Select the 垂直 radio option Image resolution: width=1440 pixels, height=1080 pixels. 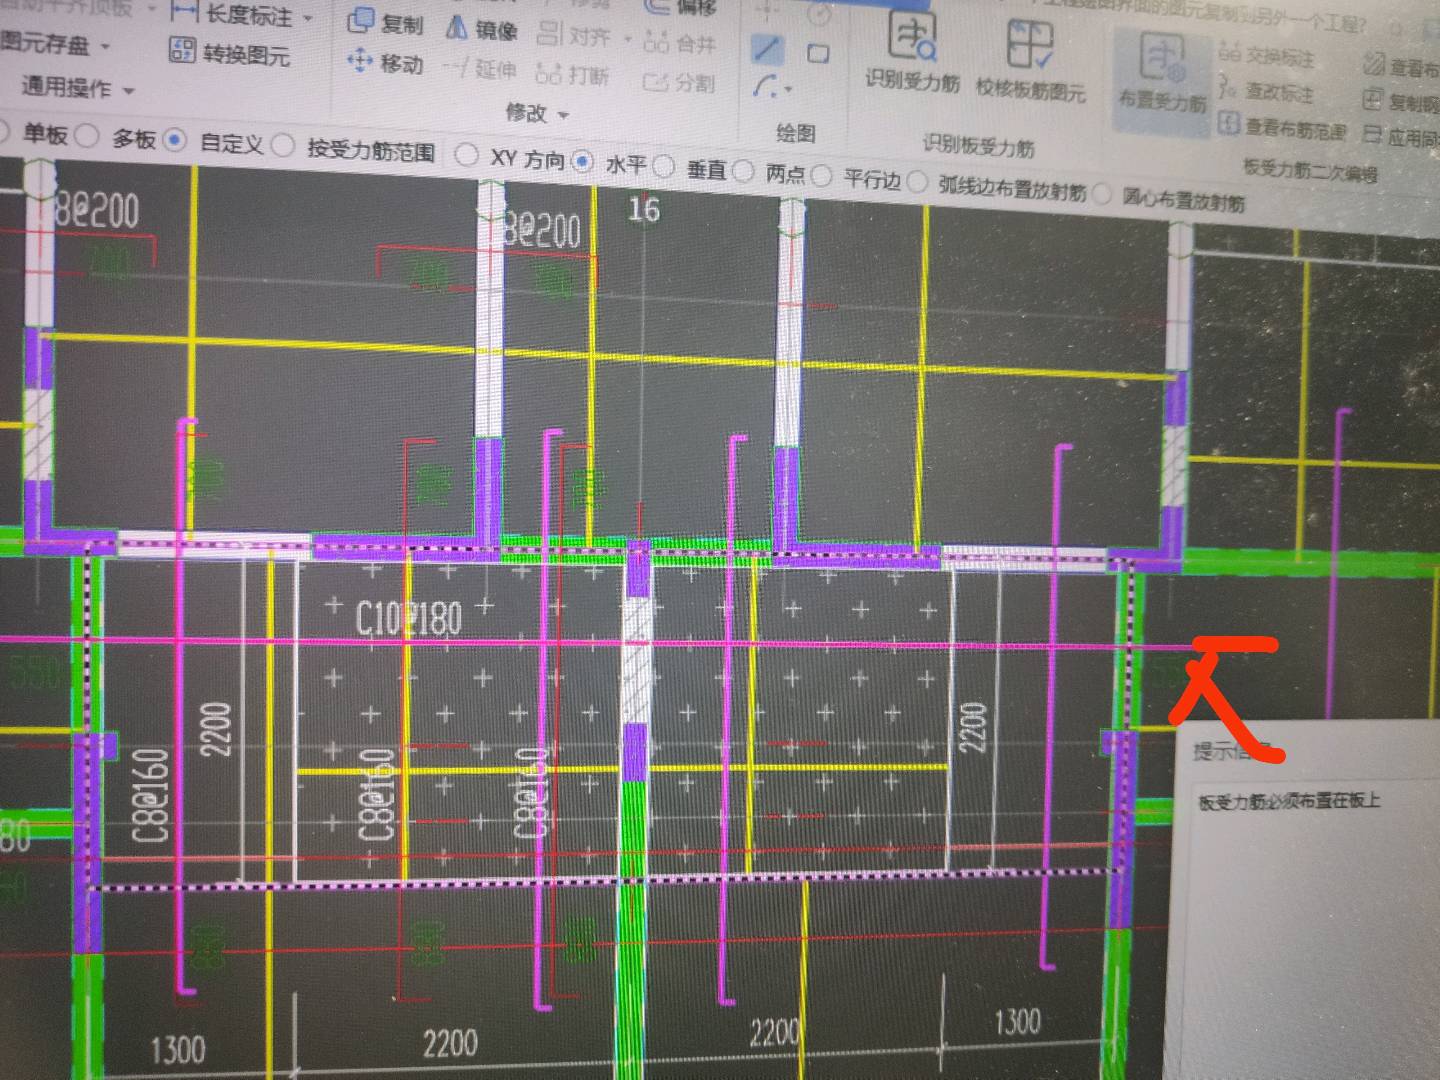pos(664,166)
